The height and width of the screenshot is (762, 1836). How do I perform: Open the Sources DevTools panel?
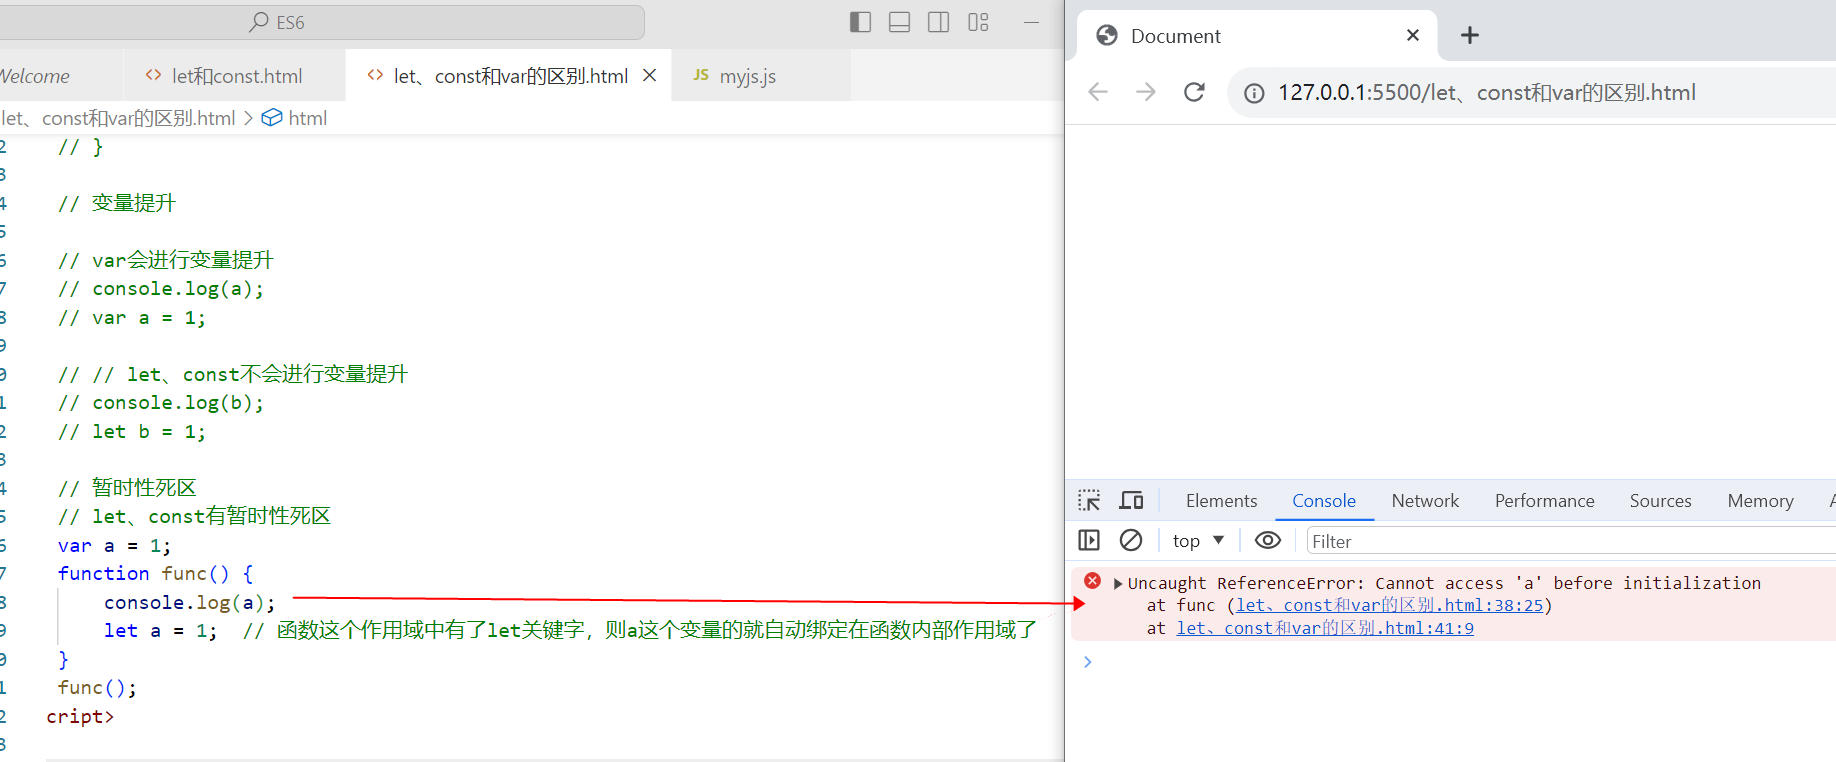click(x=1660, y=501)
